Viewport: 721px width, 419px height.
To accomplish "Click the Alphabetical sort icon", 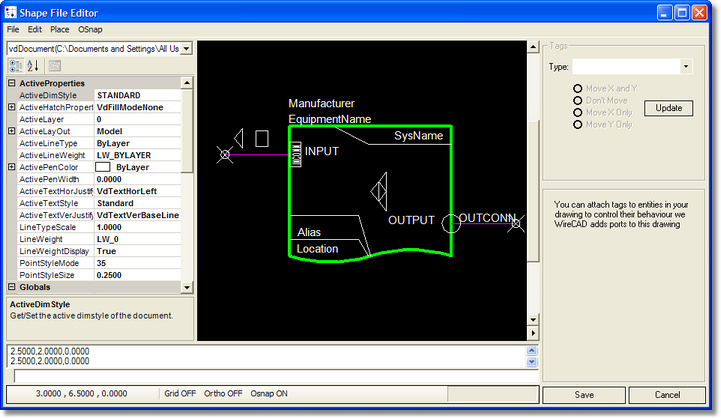I will 33,66.
